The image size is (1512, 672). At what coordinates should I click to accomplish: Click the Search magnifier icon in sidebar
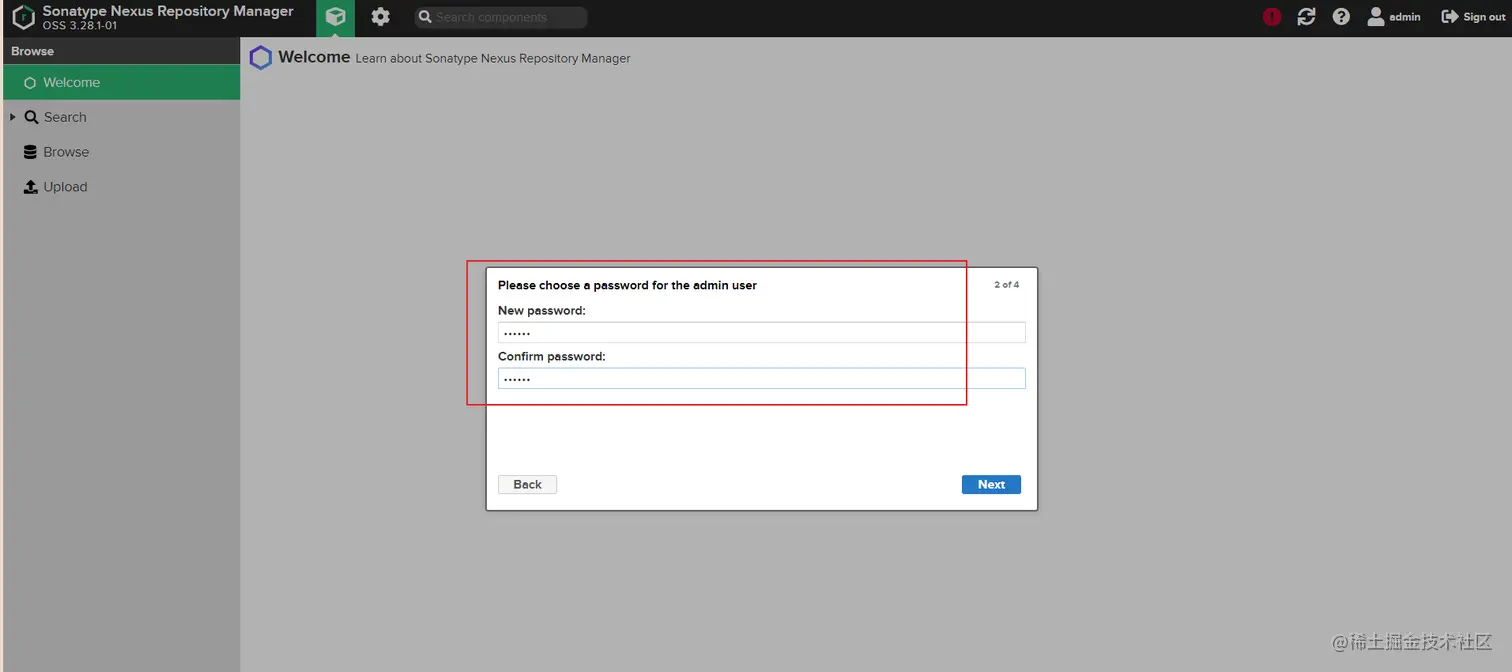(x=31, y=117)
